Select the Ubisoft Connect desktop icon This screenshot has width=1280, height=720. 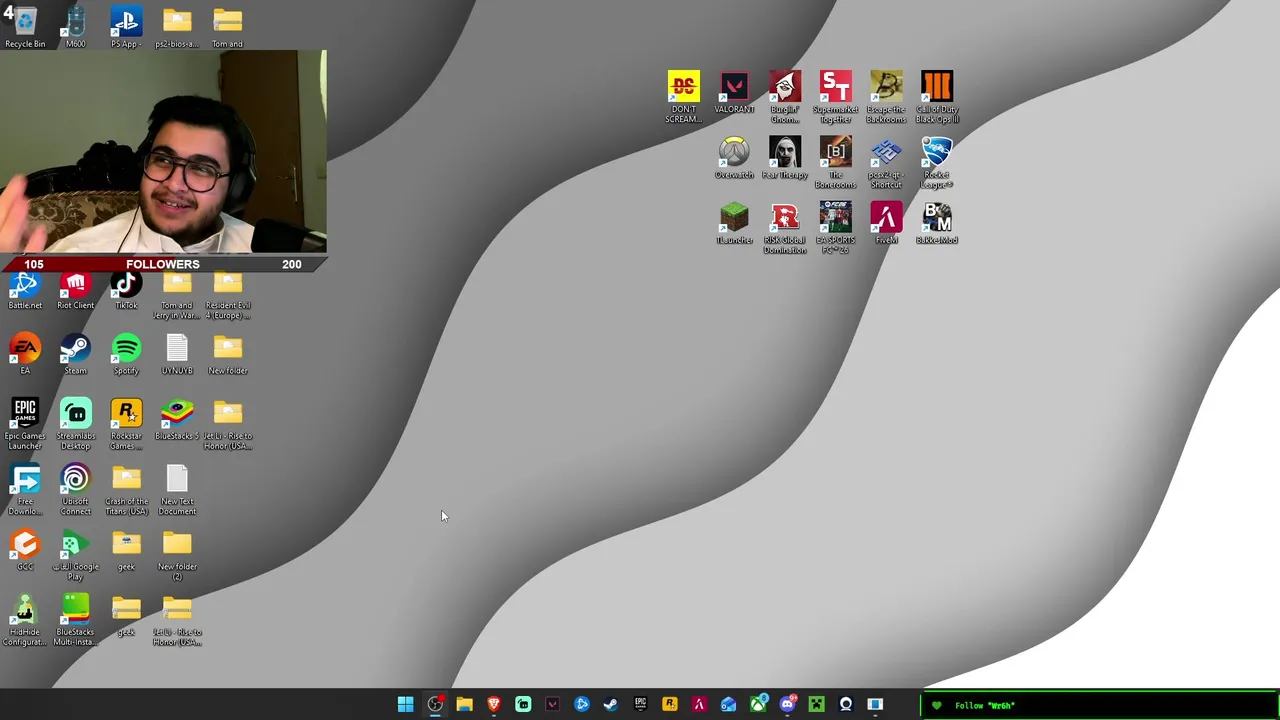[x=75, y=490]
